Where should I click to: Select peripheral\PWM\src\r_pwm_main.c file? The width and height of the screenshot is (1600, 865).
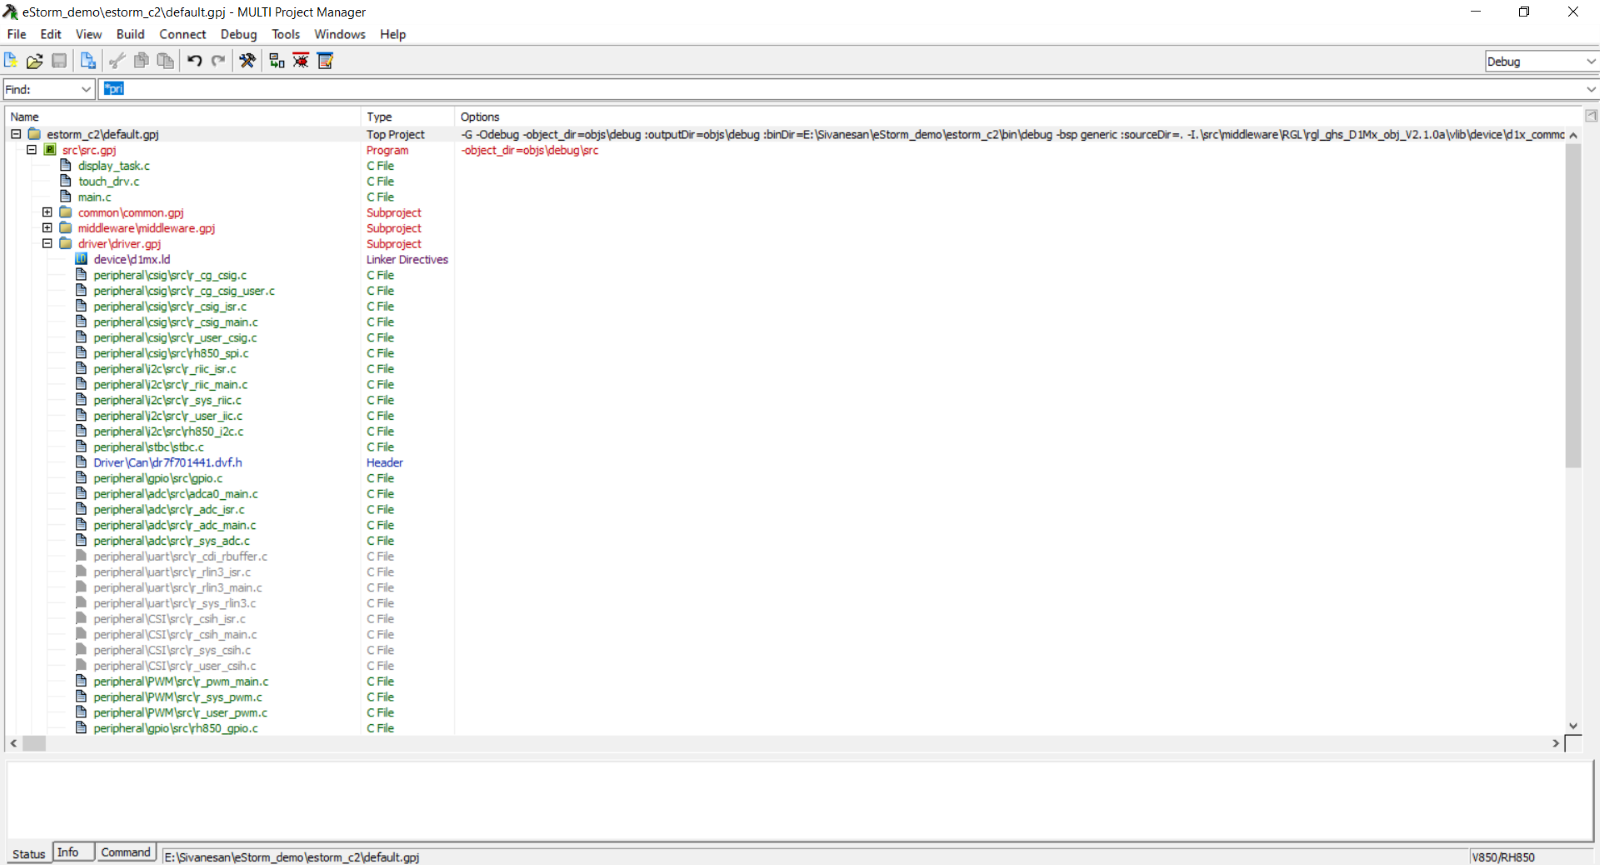coord(181,681)
